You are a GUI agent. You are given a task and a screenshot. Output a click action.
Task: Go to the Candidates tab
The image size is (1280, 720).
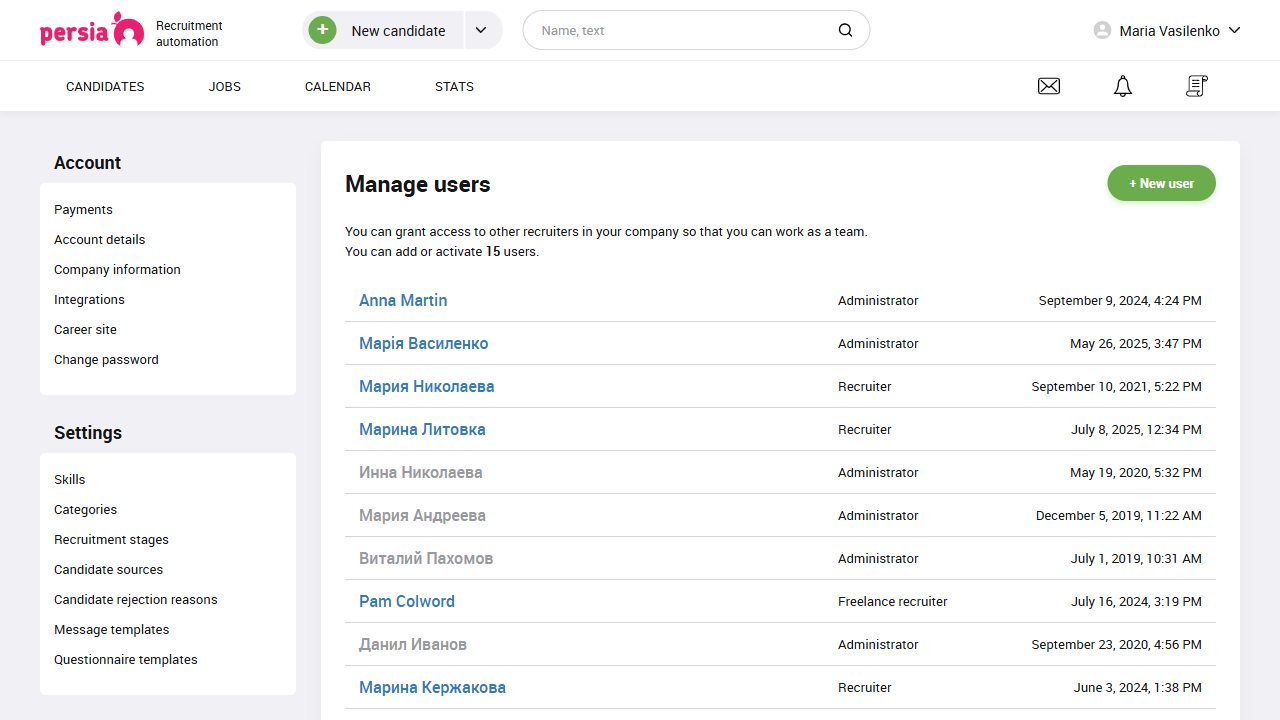(105, 87)
